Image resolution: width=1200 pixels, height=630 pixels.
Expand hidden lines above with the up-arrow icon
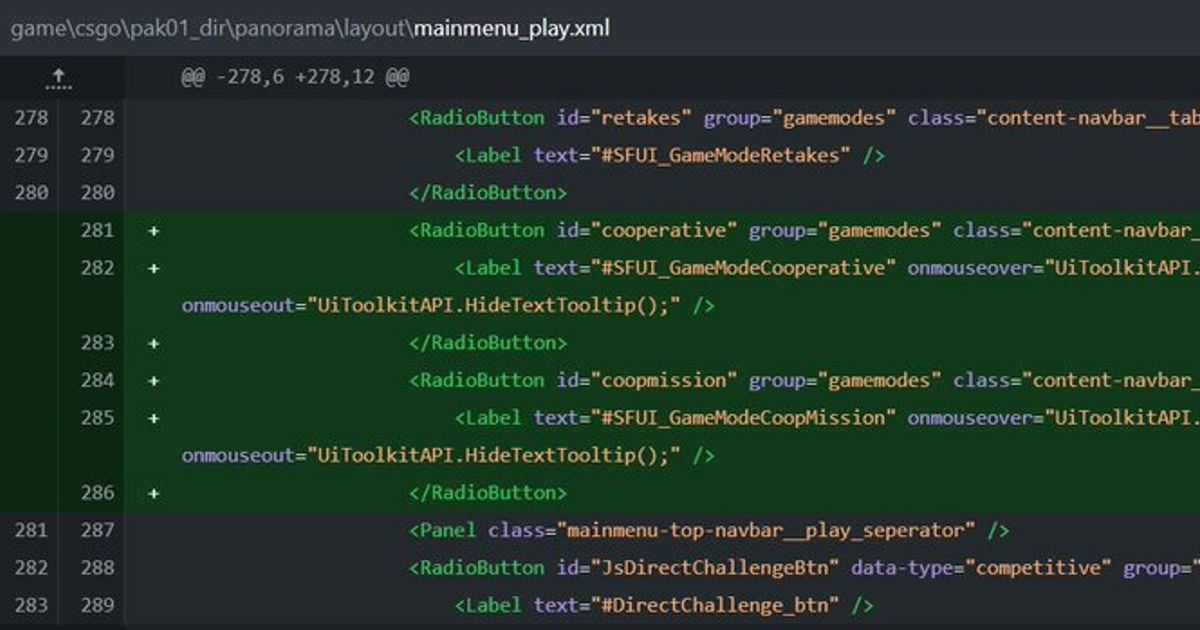point(59,77)
